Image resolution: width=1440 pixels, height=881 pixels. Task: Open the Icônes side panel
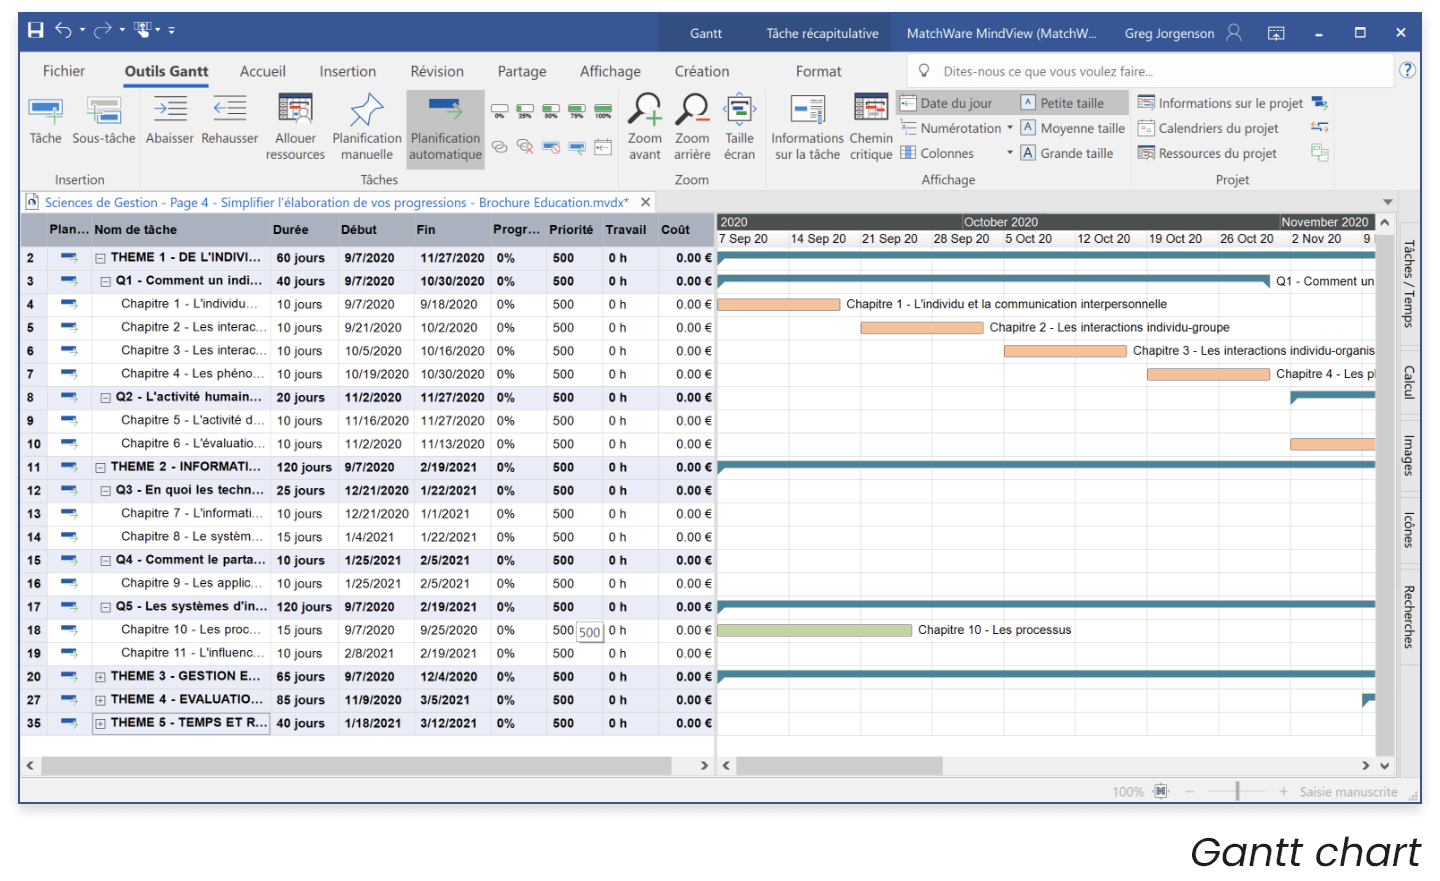1408,530
